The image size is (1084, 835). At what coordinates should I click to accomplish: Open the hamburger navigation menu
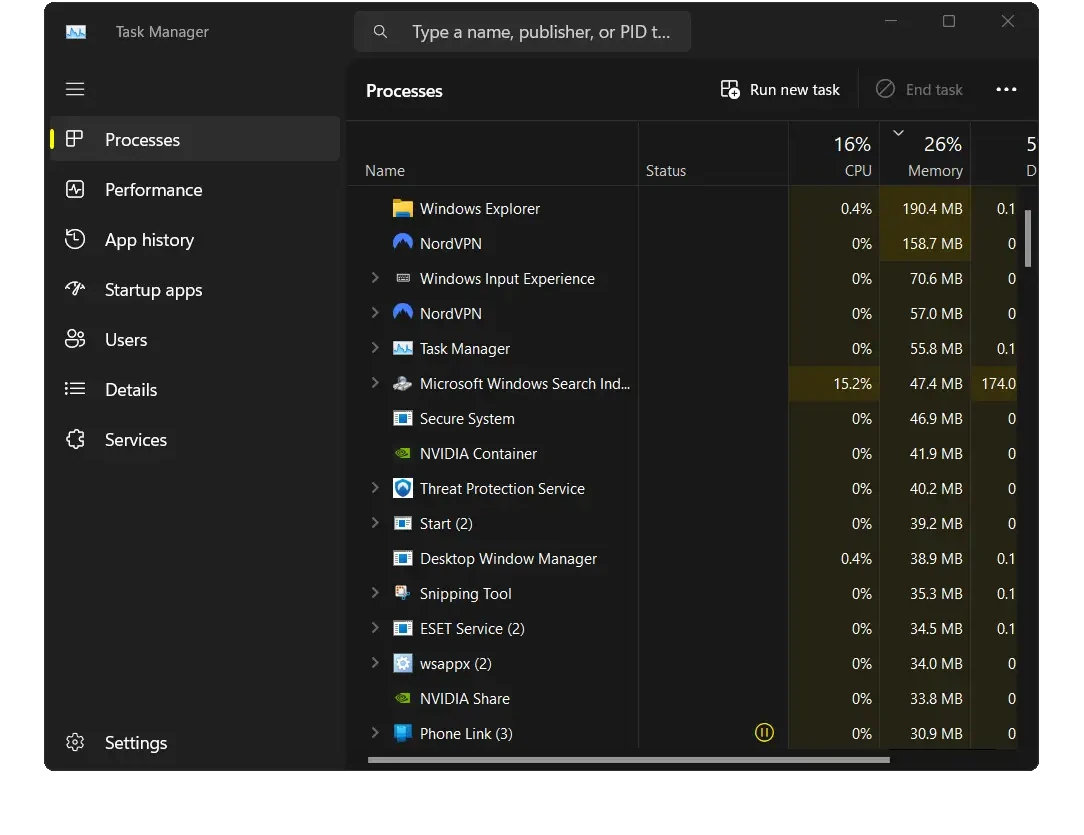point(75,89)
